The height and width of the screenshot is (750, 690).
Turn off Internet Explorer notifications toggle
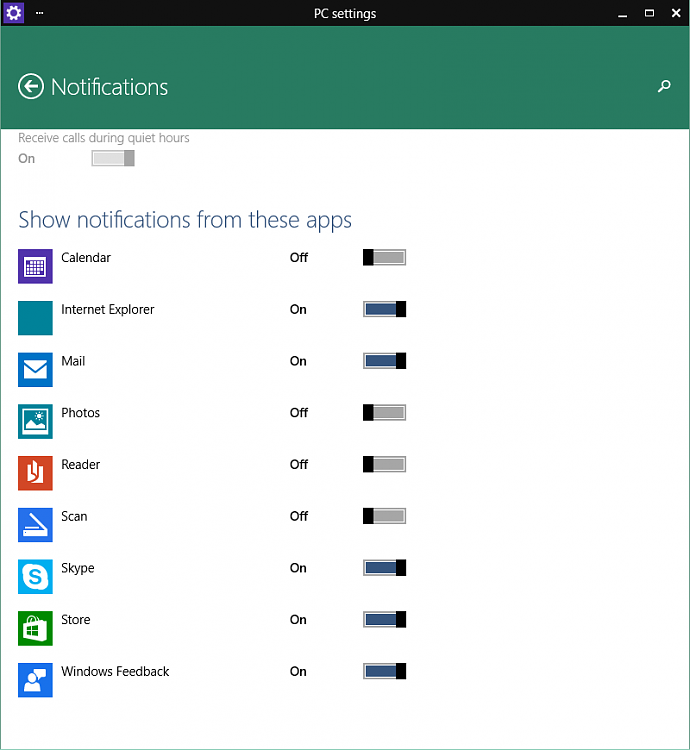point(384,309)
